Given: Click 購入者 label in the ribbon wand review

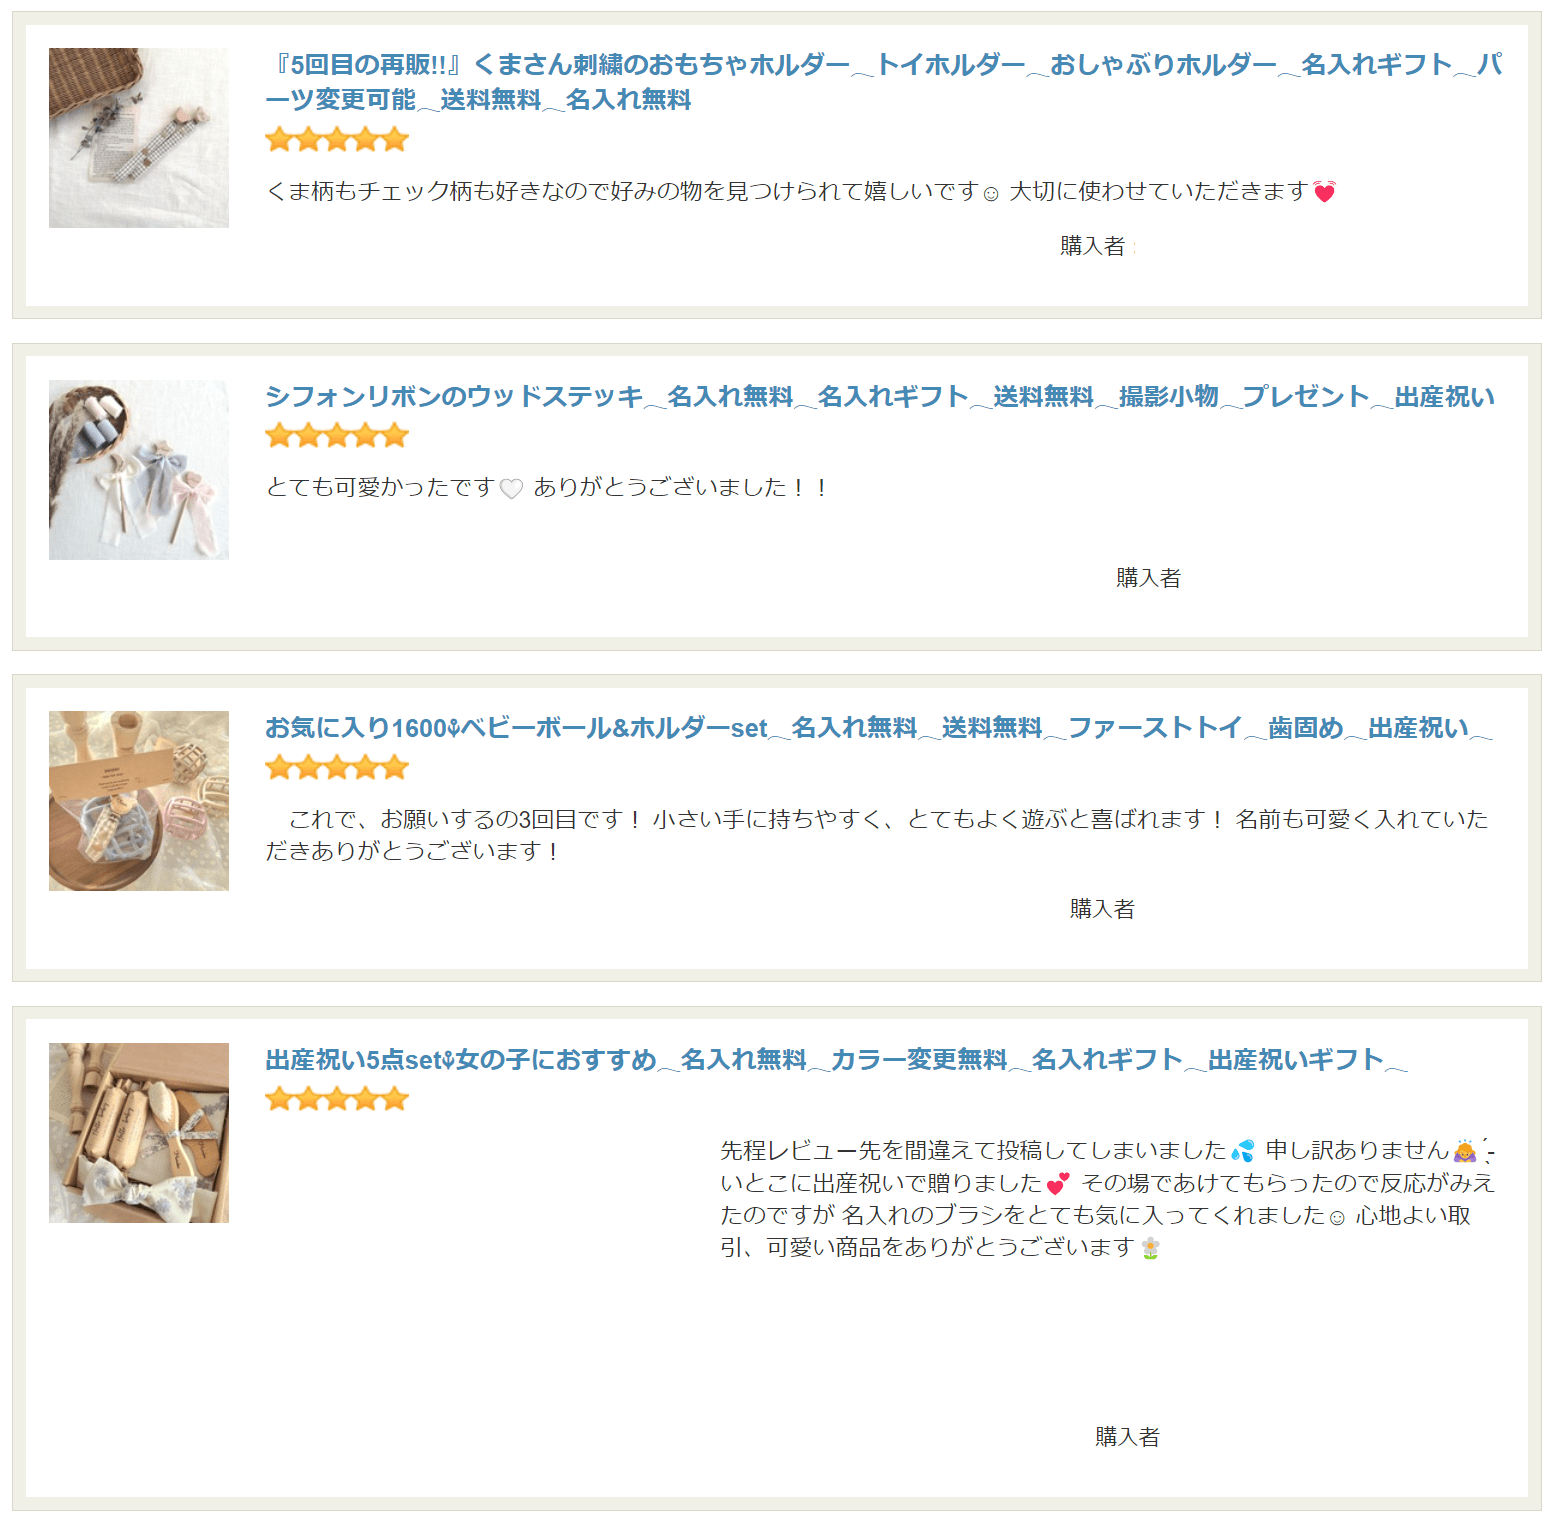Looking at the screenshot, I should (x=1149, y=578).
